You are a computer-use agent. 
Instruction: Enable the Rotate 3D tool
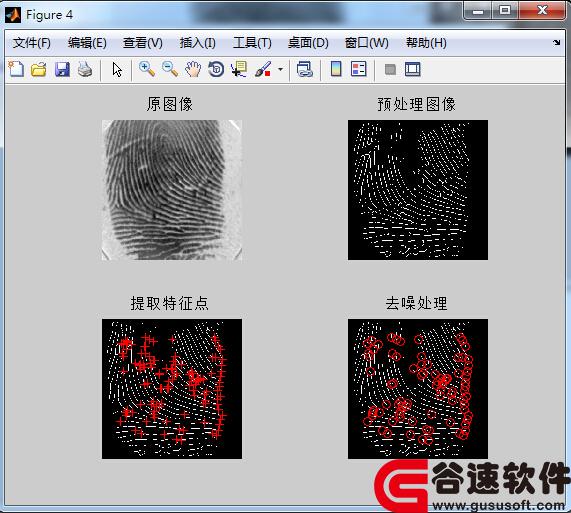(216, 69)
